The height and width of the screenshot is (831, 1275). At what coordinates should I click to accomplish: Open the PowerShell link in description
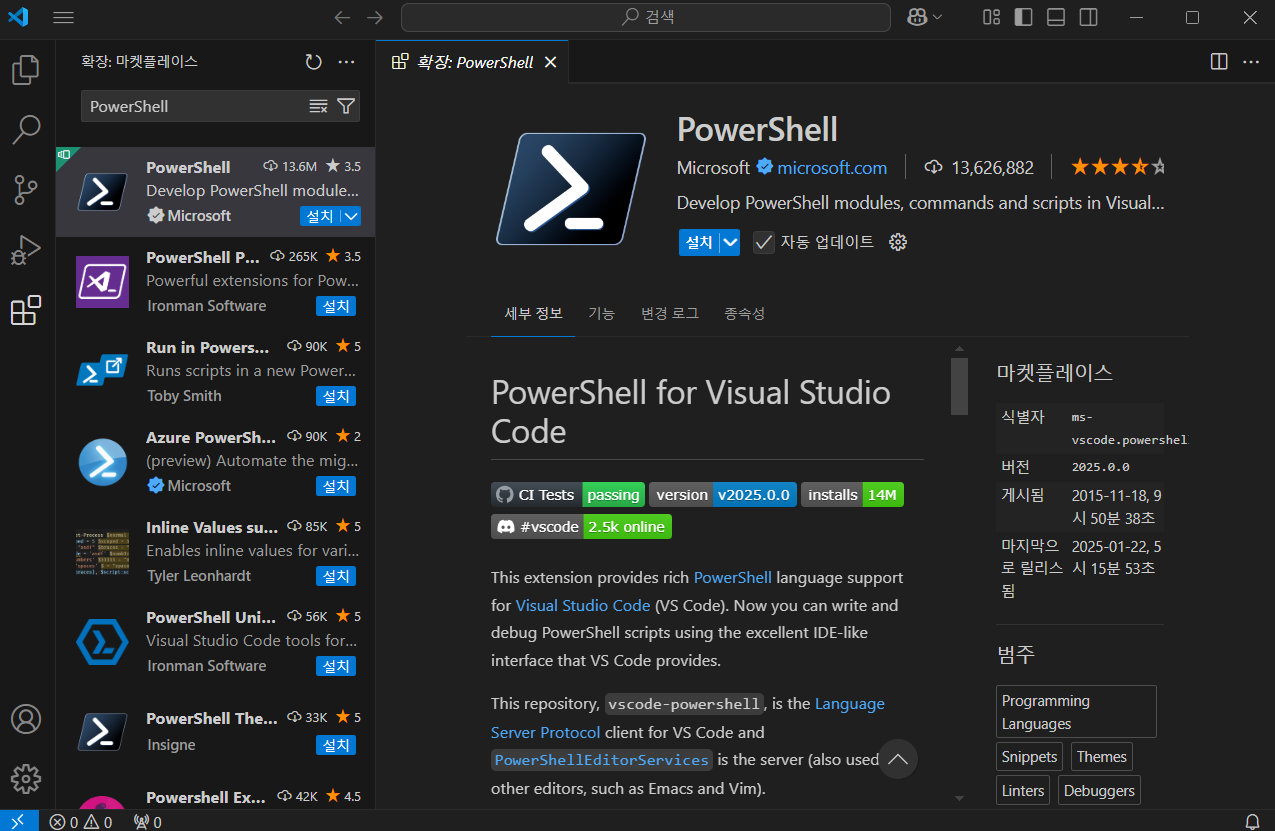tap(732, 577)
